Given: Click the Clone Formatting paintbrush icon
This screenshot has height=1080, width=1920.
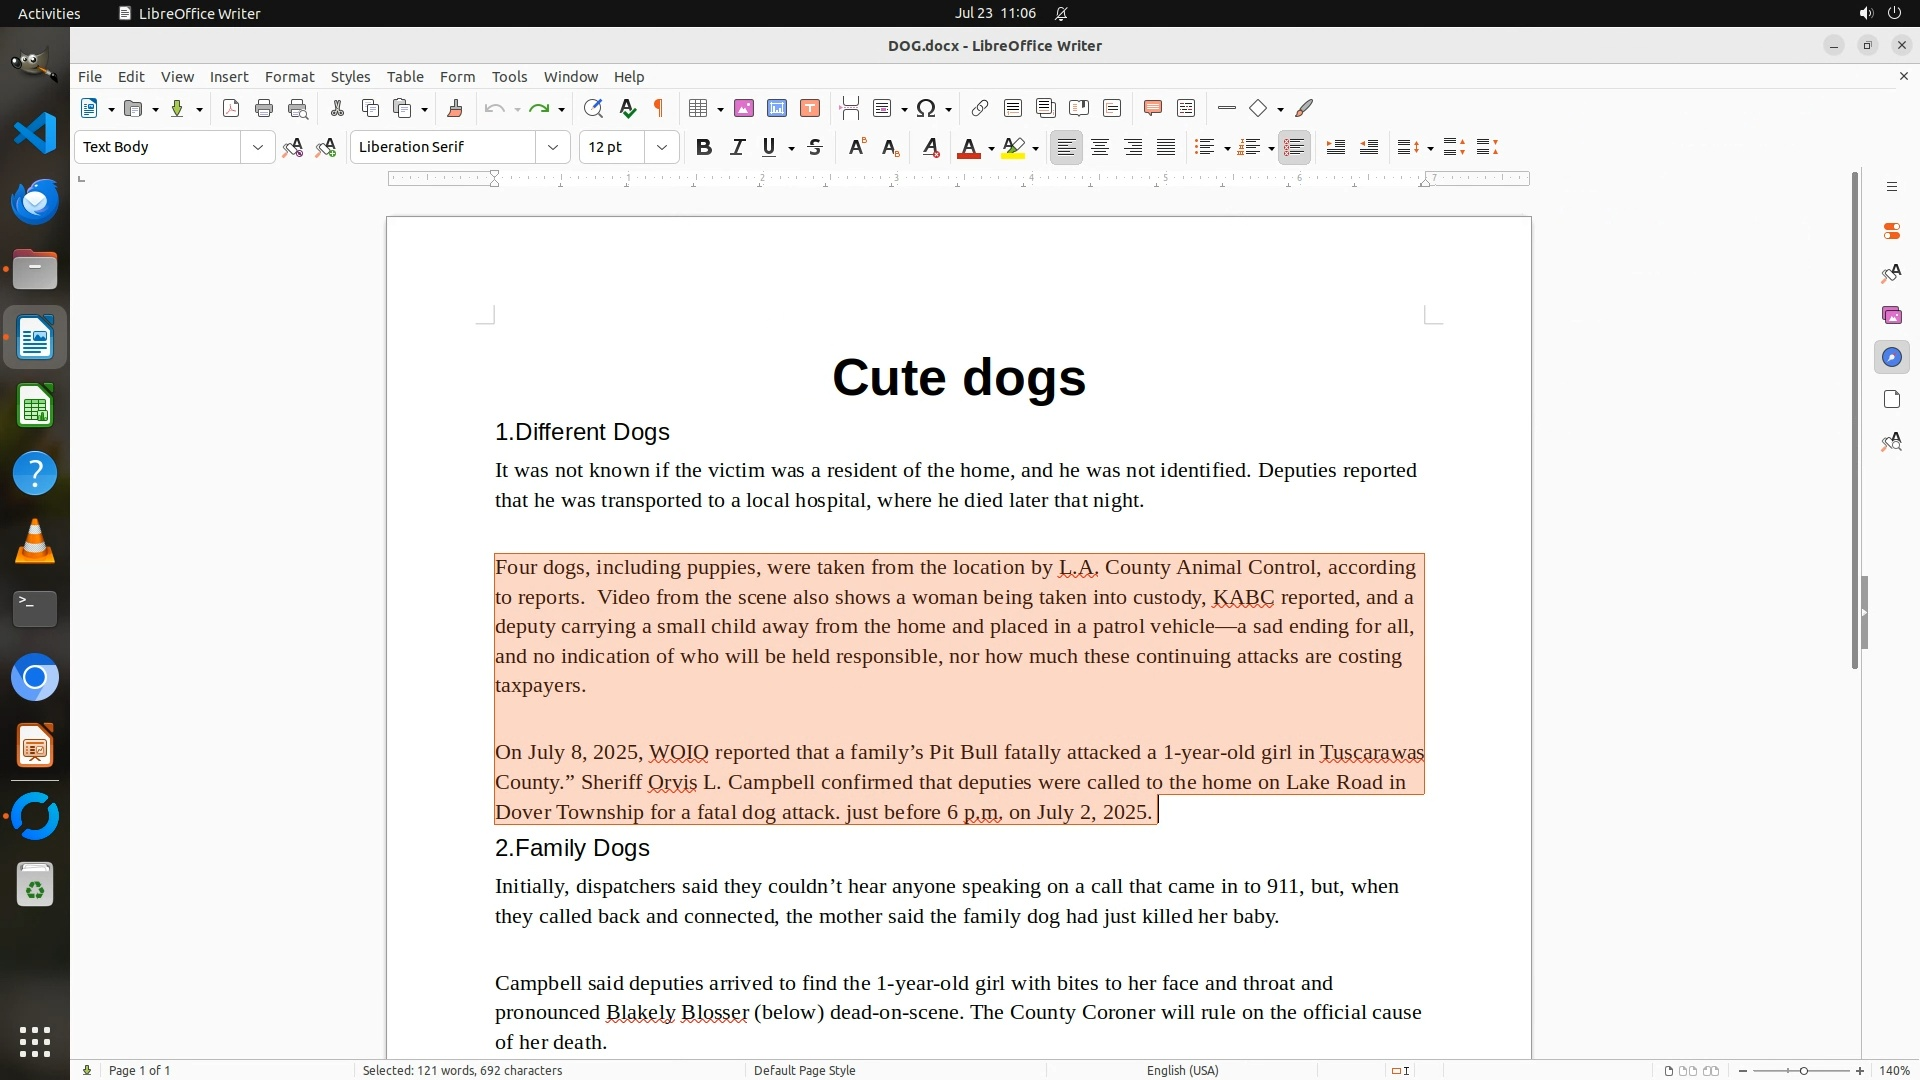Looking at the screenshot, I should click(454, 109).
